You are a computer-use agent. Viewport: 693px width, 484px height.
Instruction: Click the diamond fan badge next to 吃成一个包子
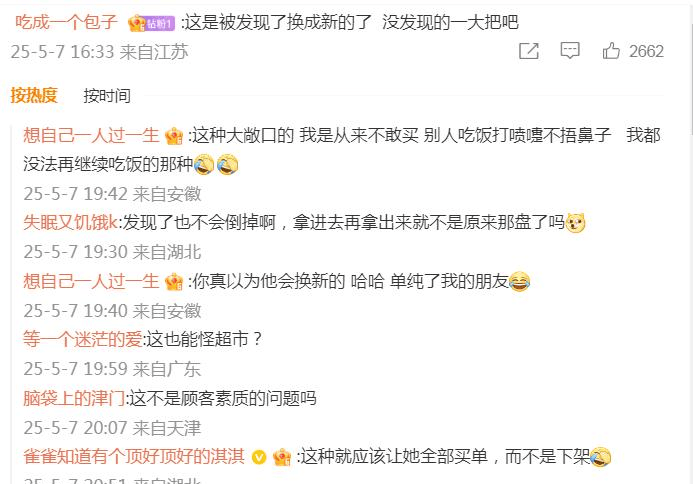pos(152,23)
